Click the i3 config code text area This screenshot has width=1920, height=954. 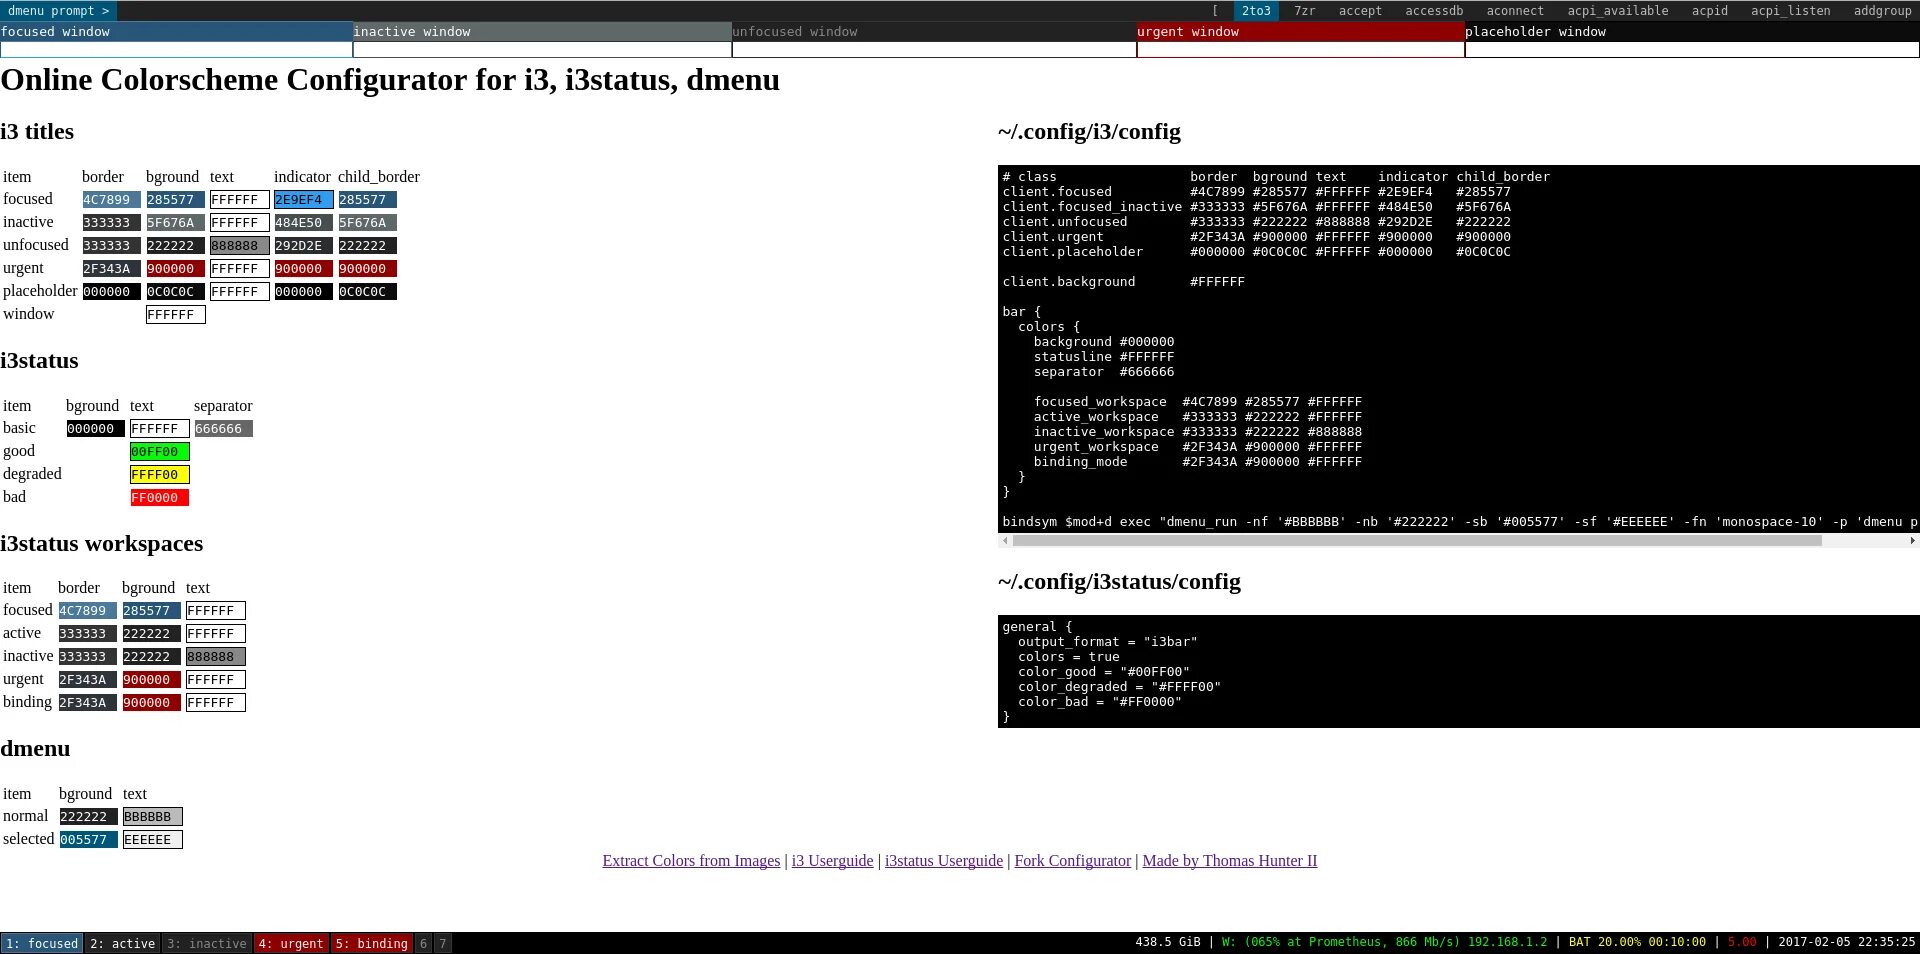click(1459, 349)
